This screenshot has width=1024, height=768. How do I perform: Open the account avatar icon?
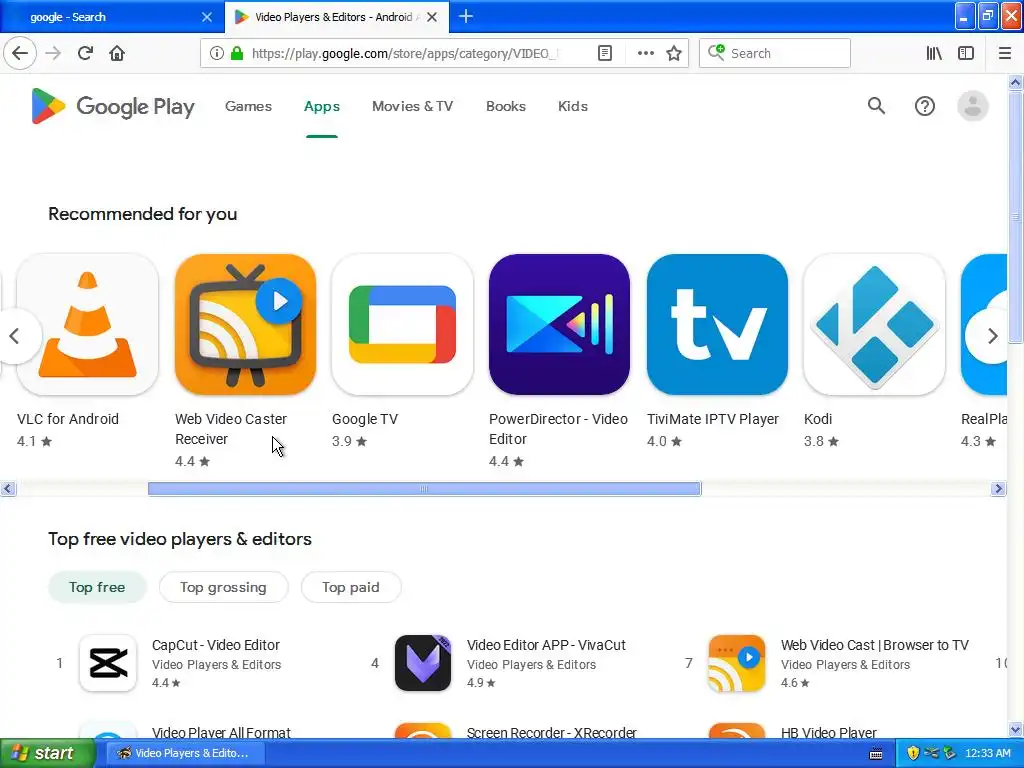point(972,106)
